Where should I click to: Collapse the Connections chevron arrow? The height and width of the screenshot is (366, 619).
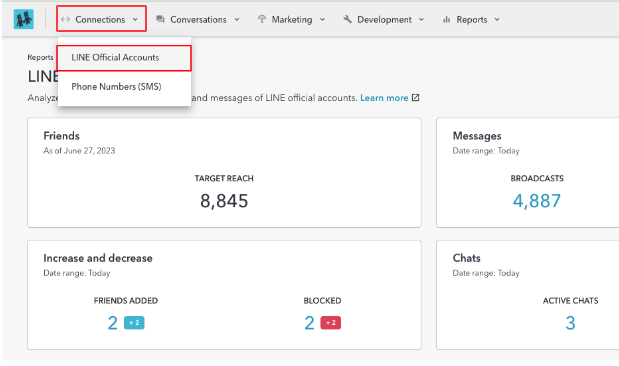point(135,19)
